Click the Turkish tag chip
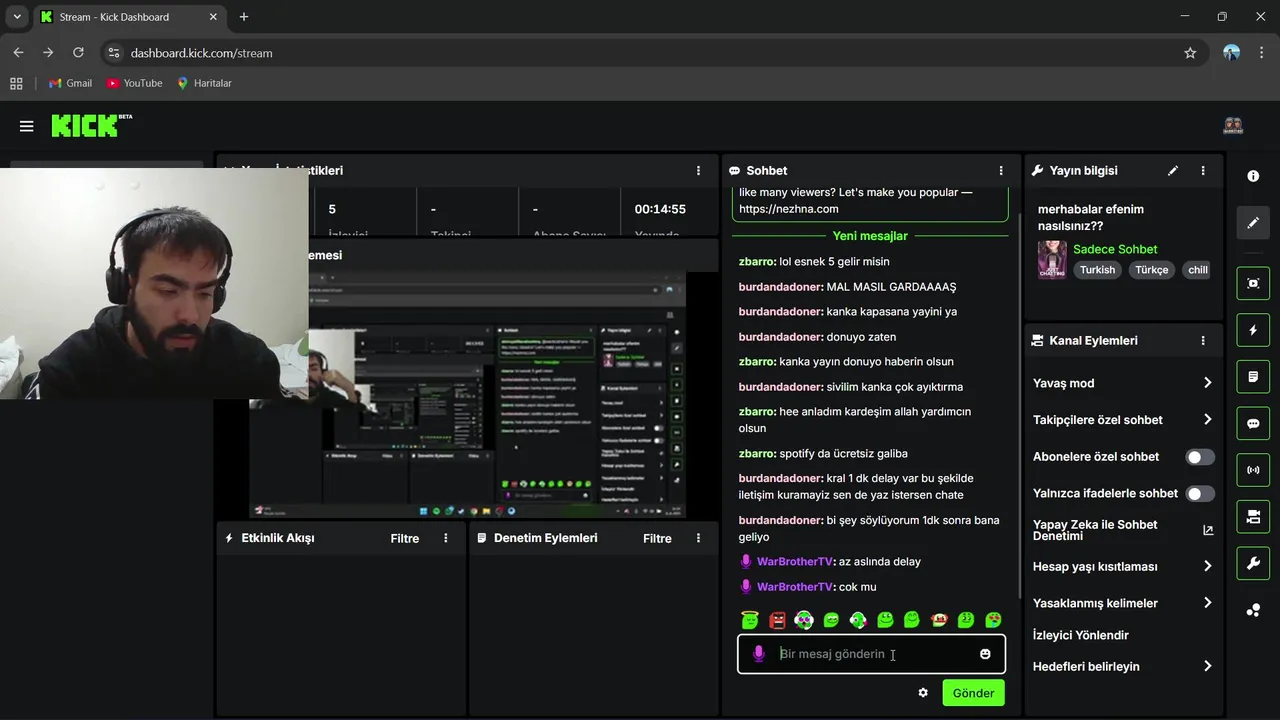 click(x=1097, y=270)
